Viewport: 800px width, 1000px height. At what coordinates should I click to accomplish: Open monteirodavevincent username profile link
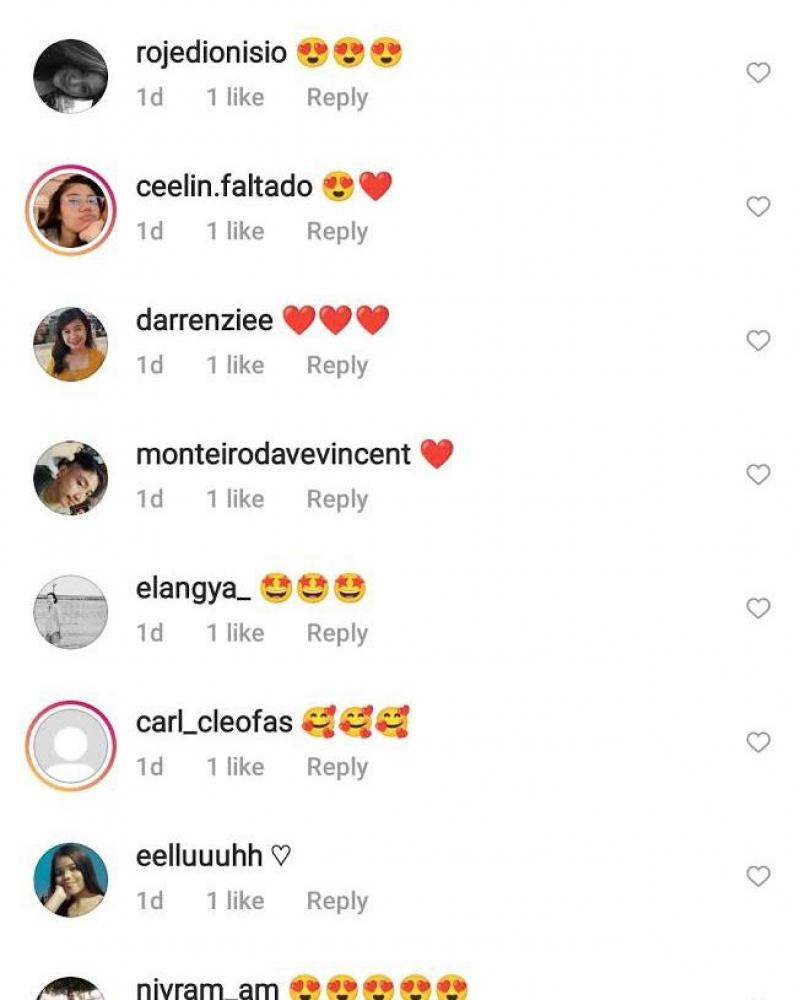click(273, 454)
